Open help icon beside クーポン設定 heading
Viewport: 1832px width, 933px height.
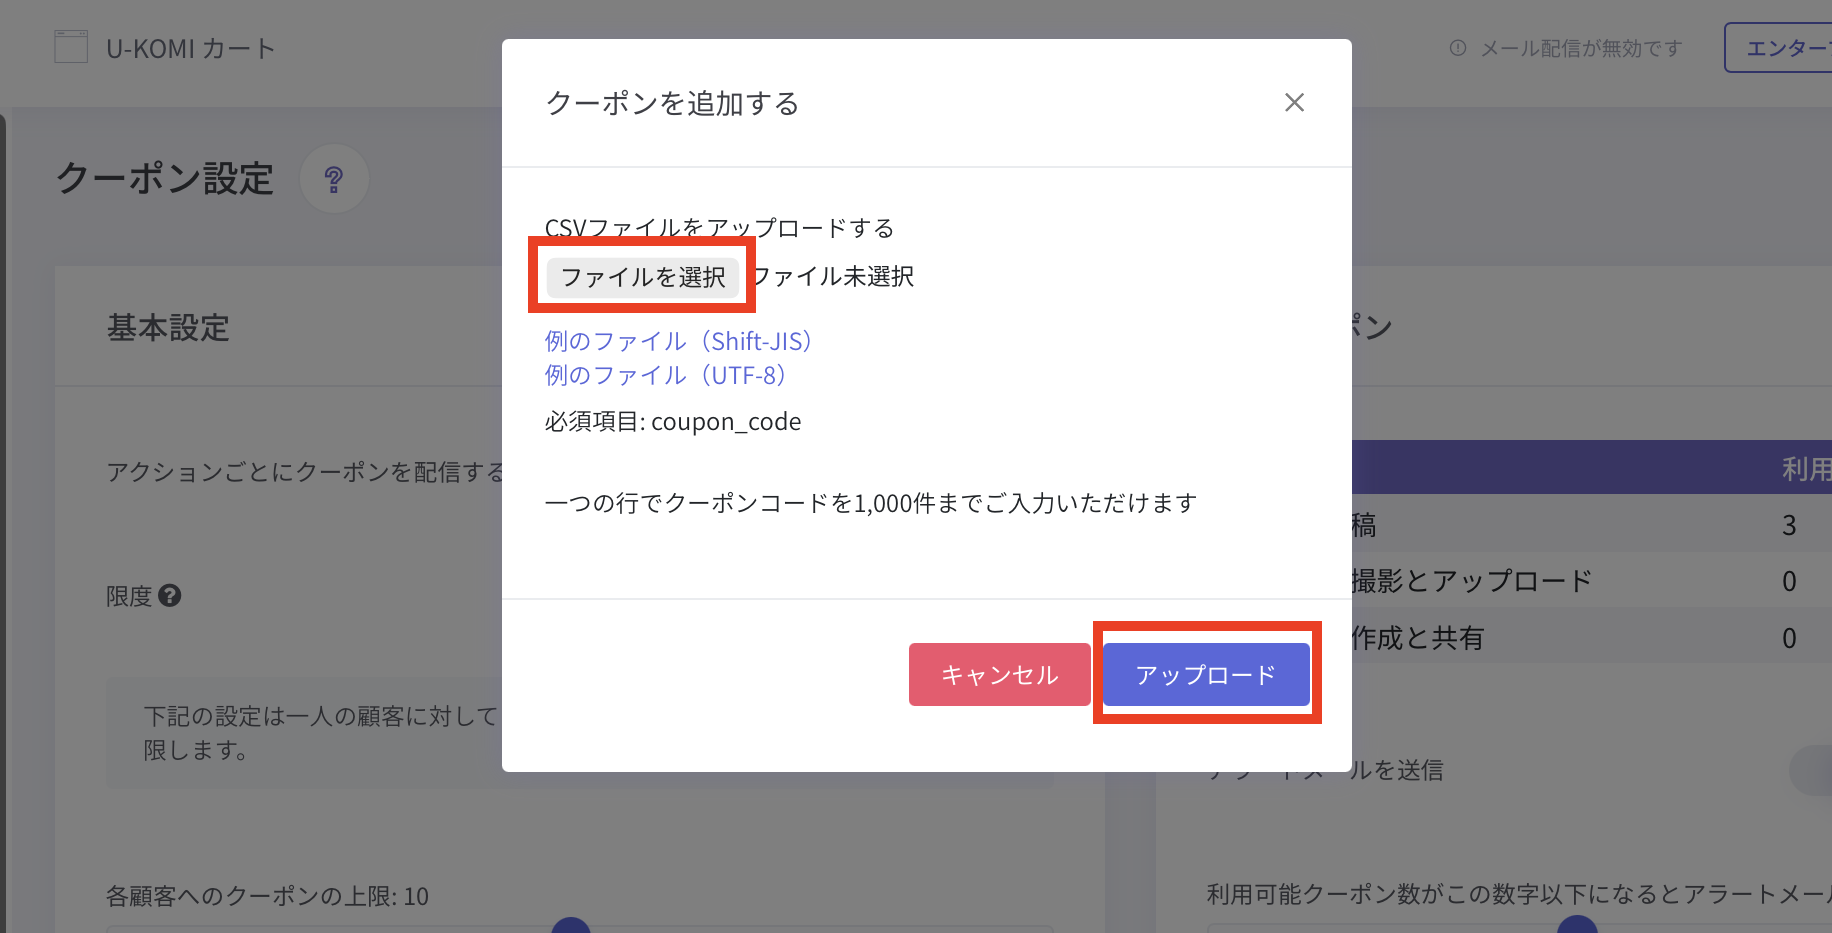334,180
